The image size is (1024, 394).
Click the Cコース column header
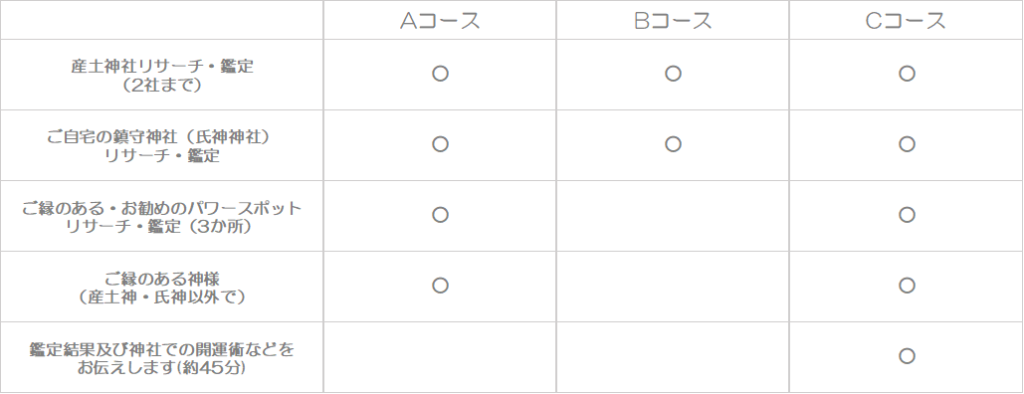click(906, 21)
